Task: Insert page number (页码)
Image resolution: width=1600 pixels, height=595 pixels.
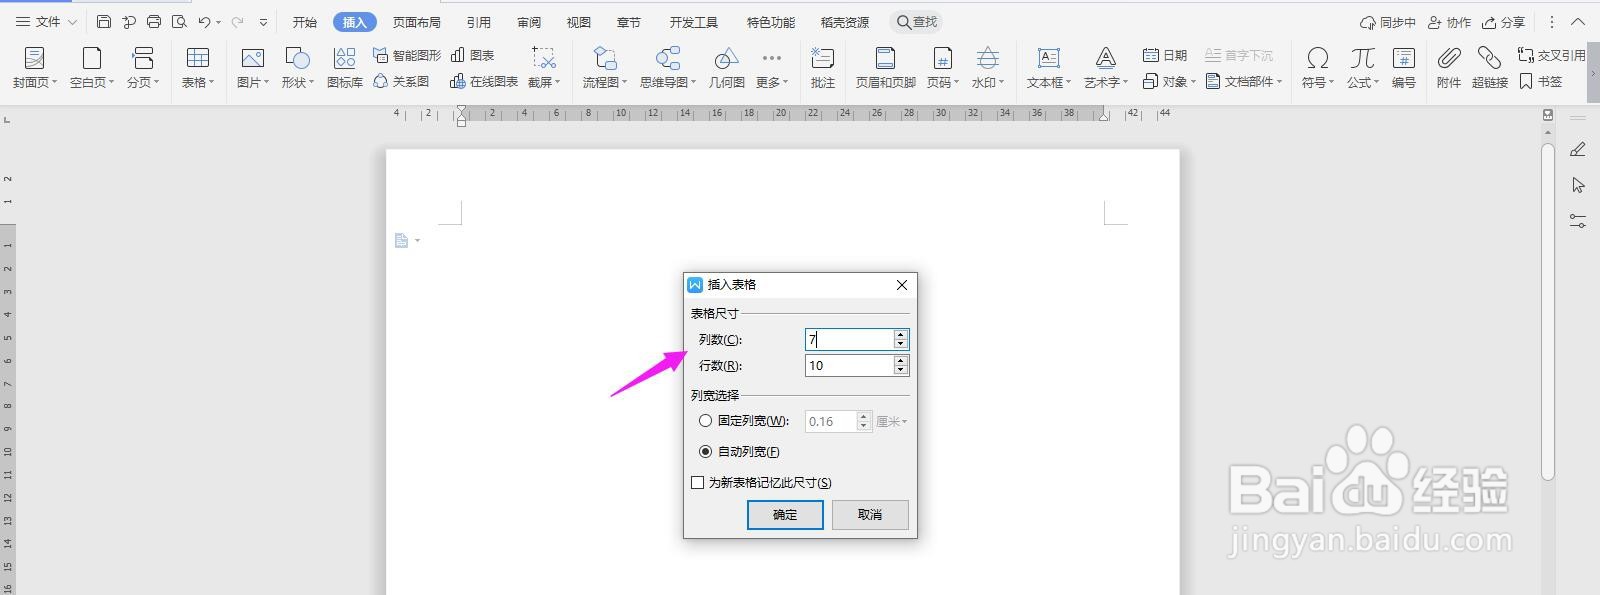Action: (x=942, y=67)
